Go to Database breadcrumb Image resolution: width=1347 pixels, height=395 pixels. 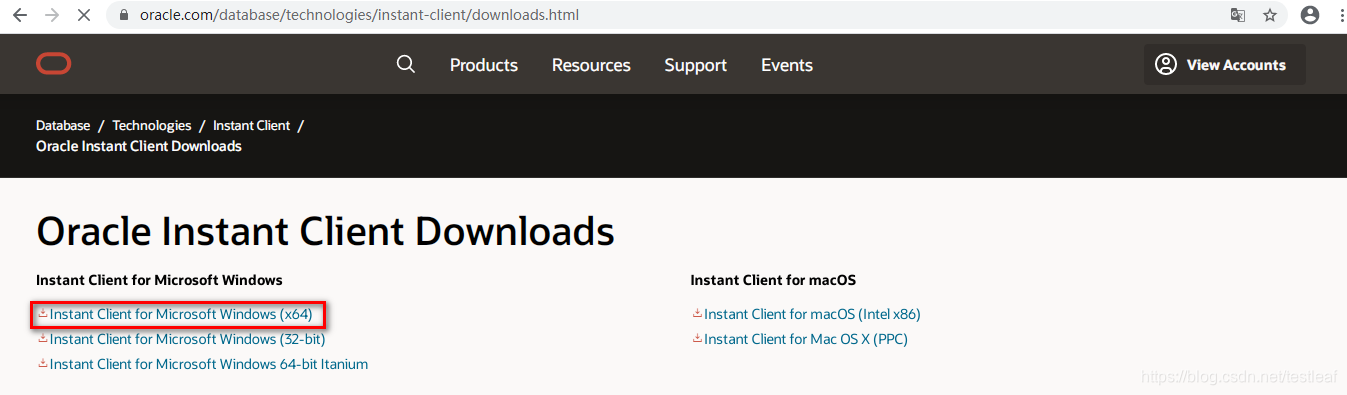click(x=63, y=125)
